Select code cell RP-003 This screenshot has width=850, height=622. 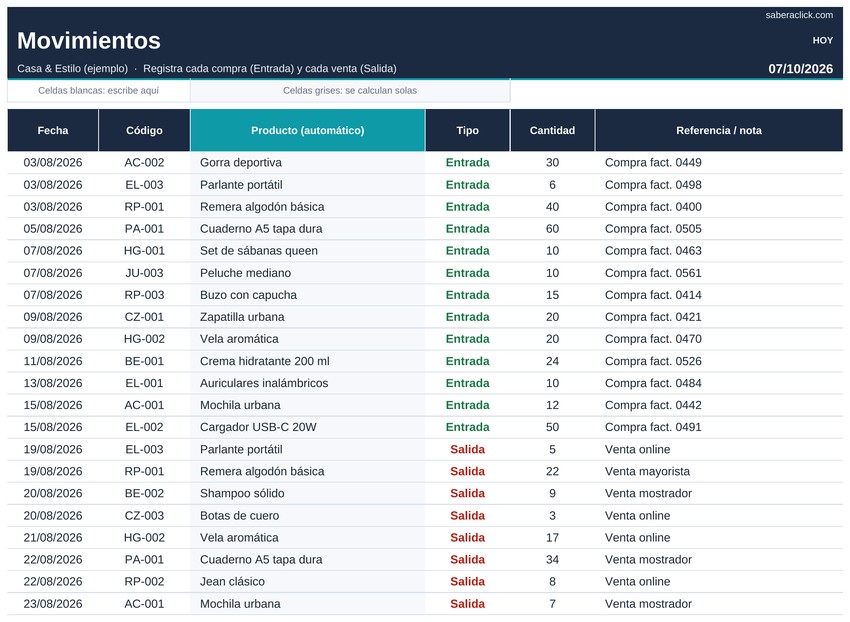(144, 295)
